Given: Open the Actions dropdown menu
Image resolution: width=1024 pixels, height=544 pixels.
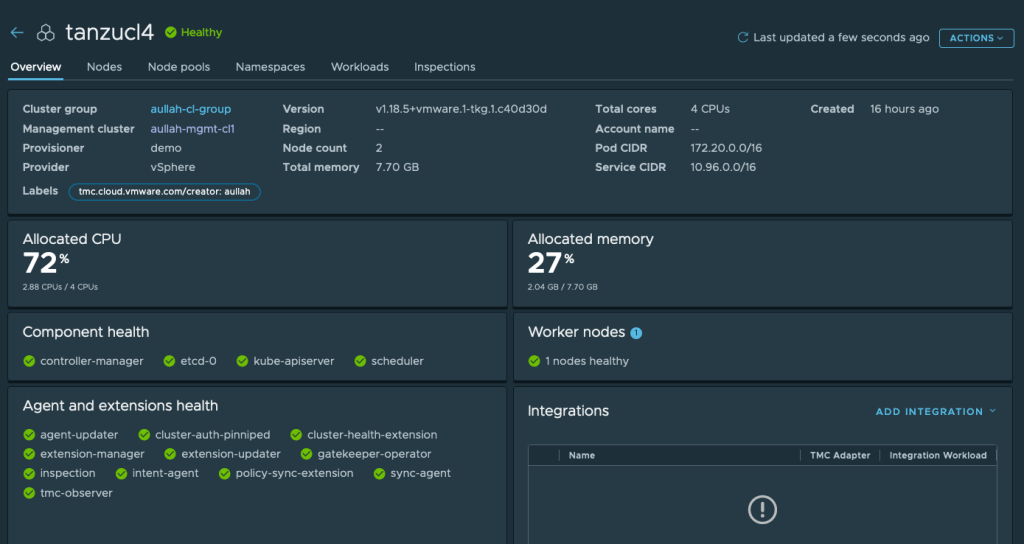Looking at the screenshot, I should (x=977, y=38).
